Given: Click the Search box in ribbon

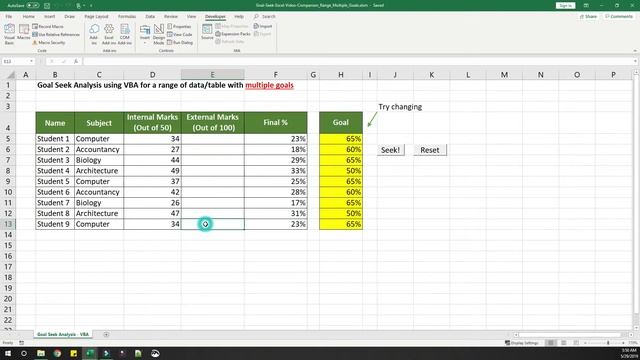Looking at the screenshot, I should [x=265, y=16].
